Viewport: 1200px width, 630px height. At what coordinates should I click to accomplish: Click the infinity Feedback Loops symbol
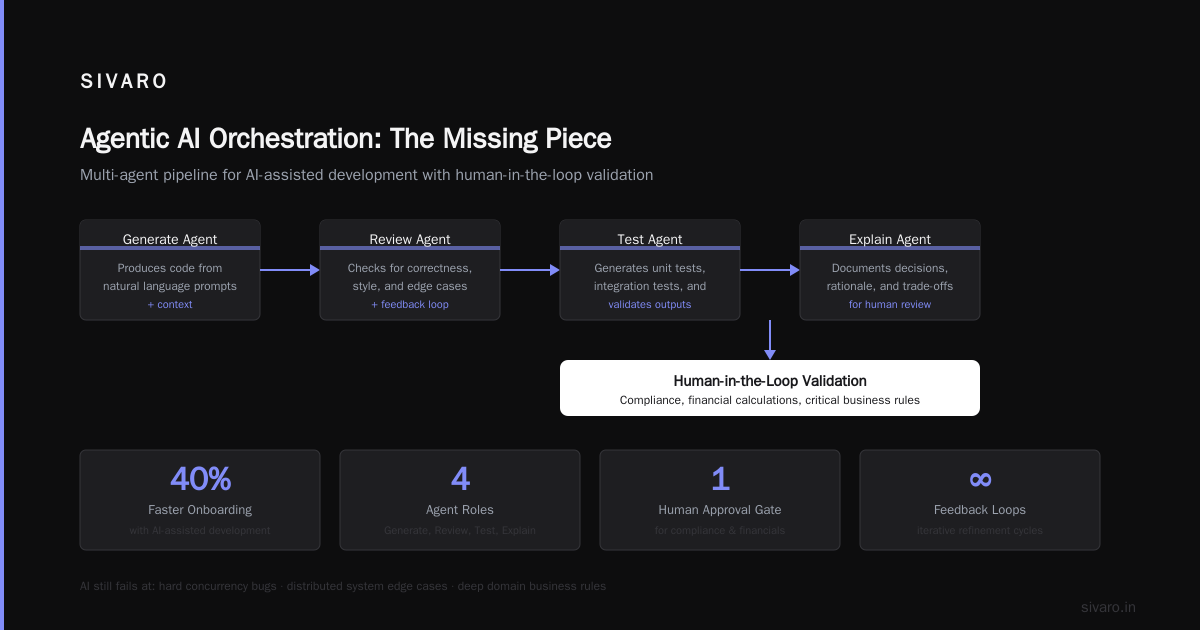click(x=980, y=479)
